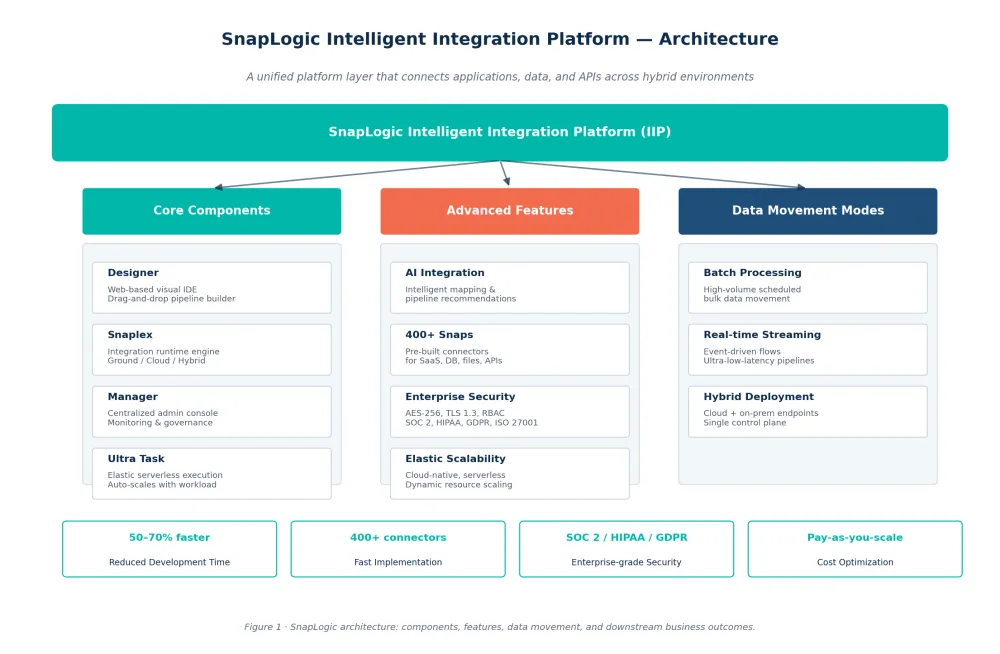Click 'Single control plane' text
The height and width of the screenshot is (654, 1000).
point(744,422)
